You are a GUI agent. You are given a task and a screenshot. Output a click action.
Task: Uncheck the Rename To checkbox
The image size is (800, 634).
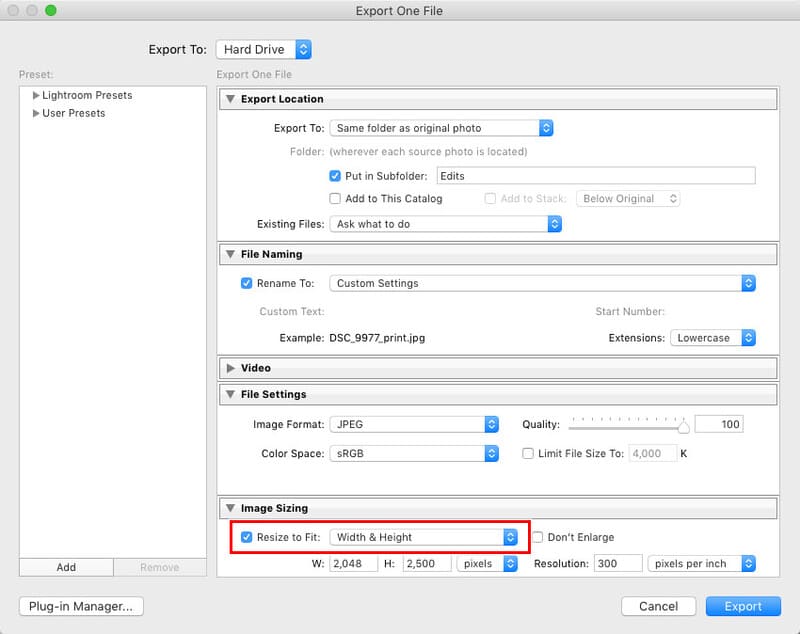tap(246, 283)
